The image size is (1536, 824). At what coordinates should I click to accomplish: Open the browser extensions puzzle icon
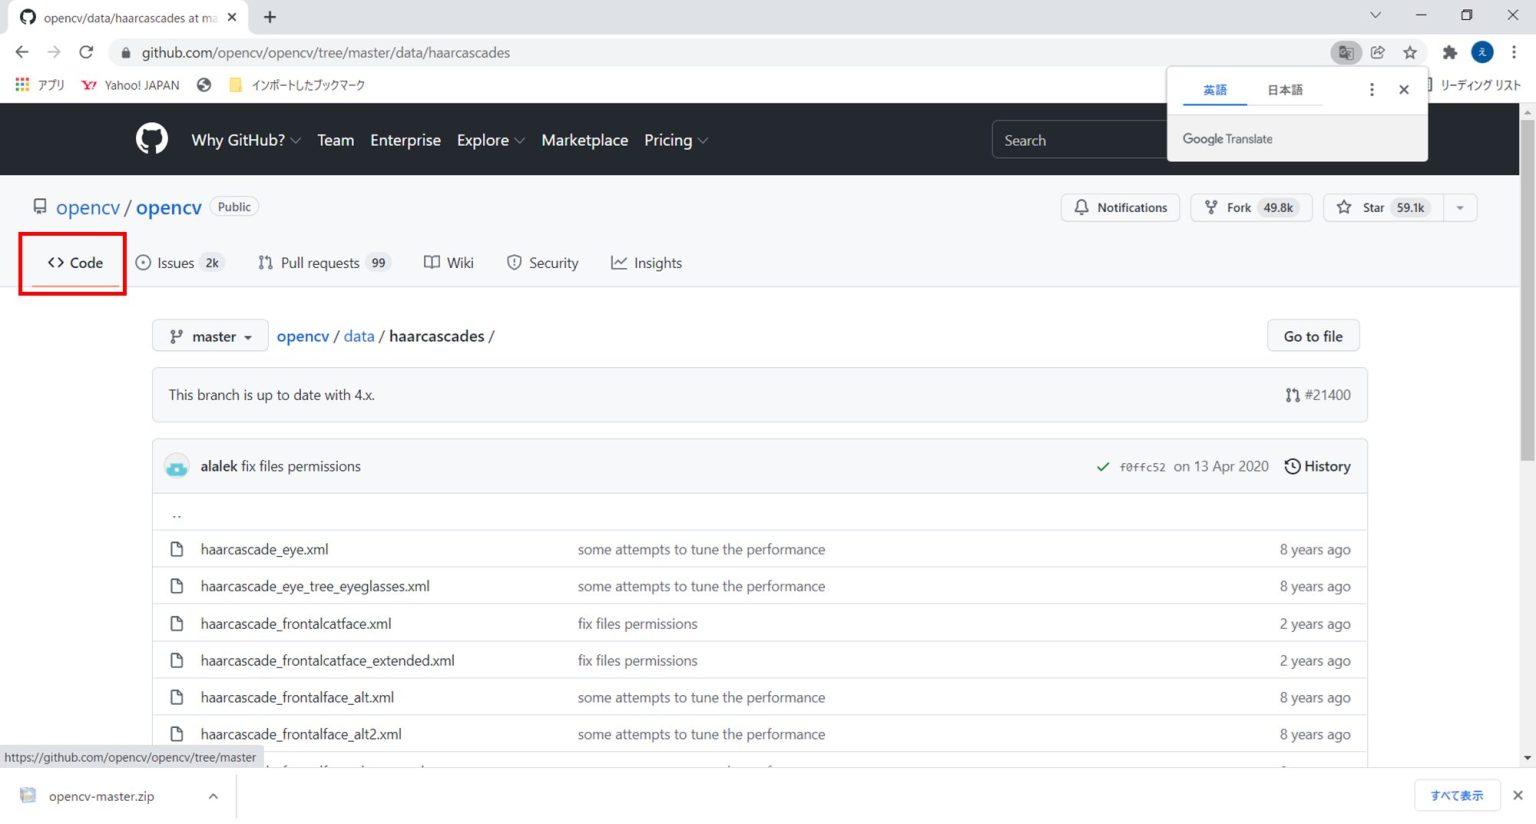coord(1449,53)
